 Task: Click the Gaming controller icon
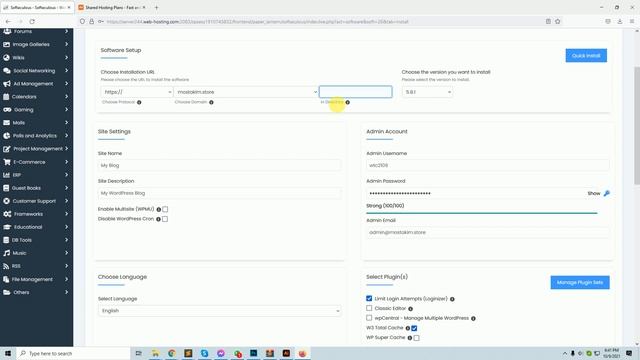7,110
